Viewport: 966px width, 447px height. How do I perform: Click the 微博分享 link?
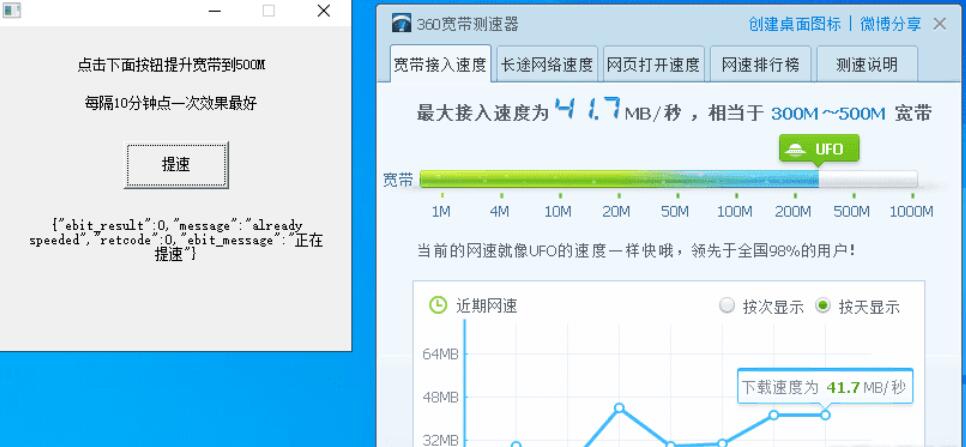(889, 24)
